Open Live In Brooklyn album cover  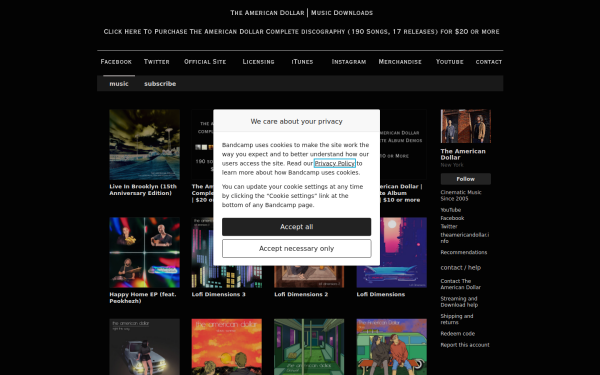(x=144, y=145)
